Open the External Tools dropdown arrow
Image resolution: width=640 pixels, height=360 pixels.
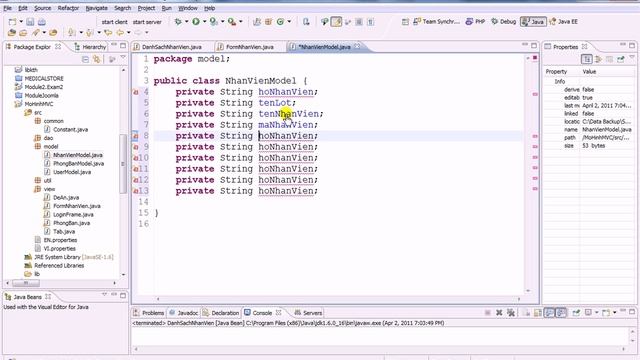pos(240,22)
